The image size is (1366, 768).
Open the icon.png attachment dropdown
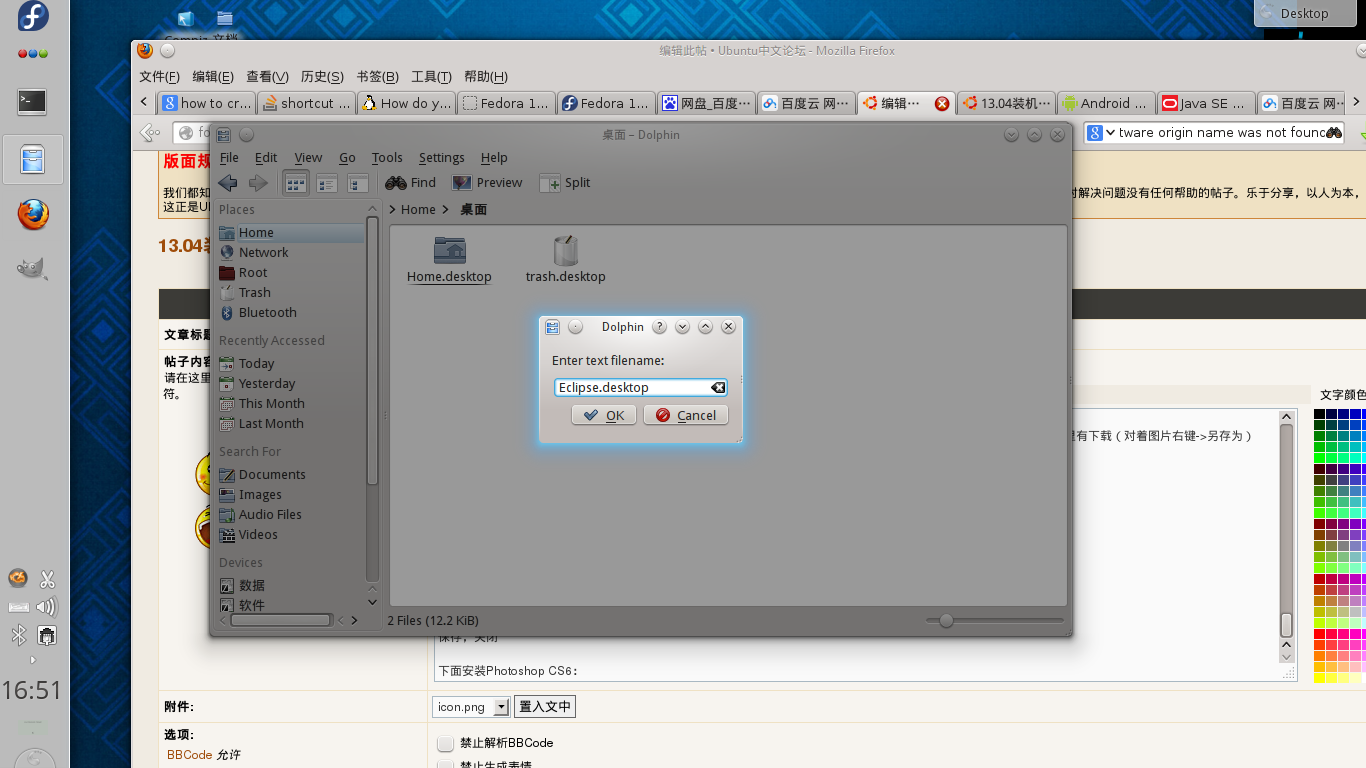[501, 707]
